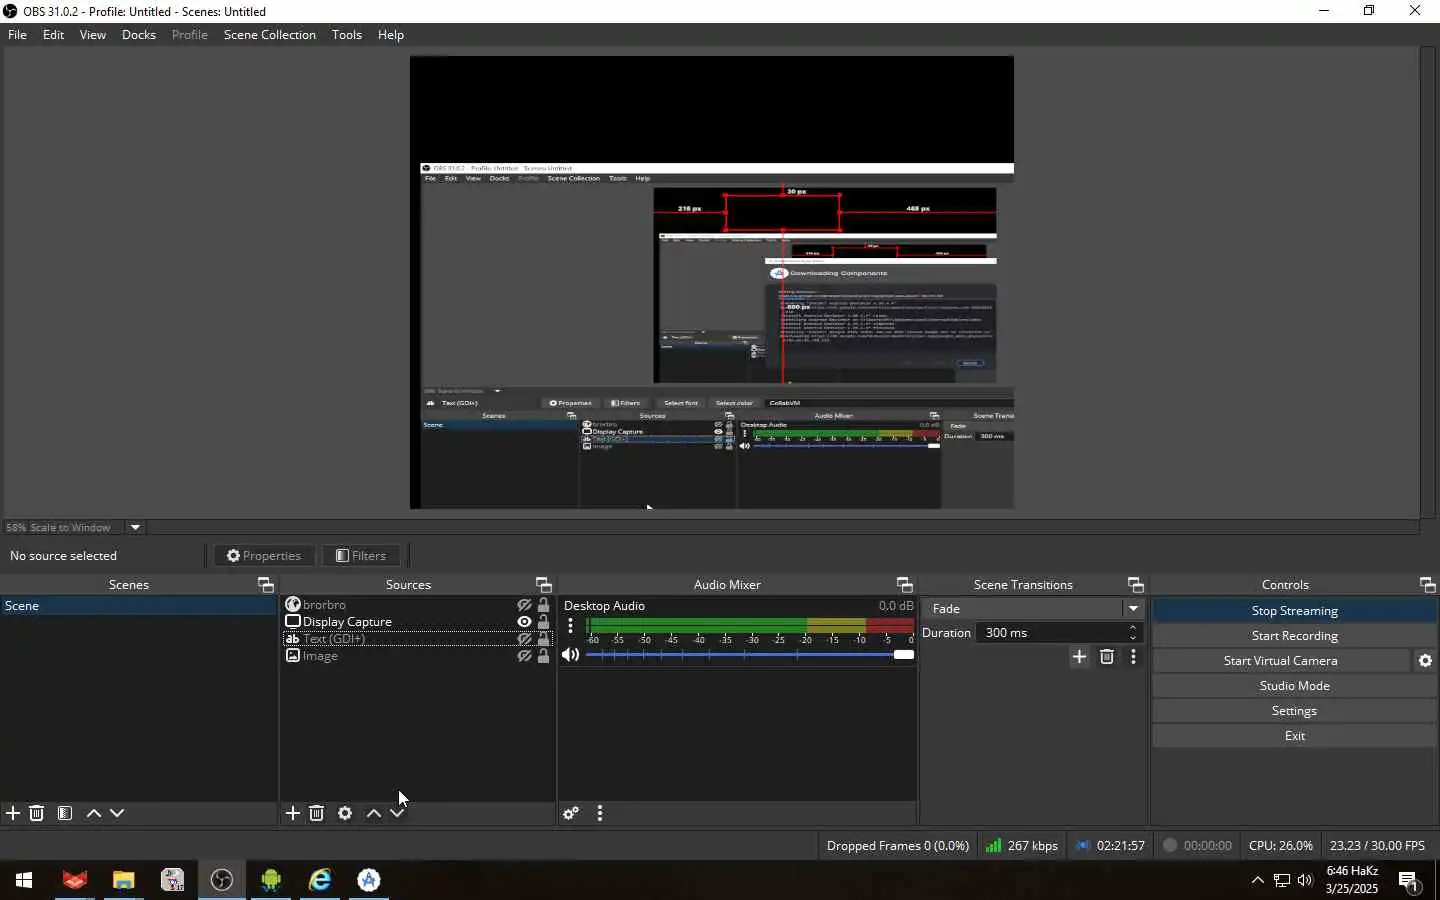Open File Explorer from taskbar
Screen dimensions: 1440x900
pos(123,880)
